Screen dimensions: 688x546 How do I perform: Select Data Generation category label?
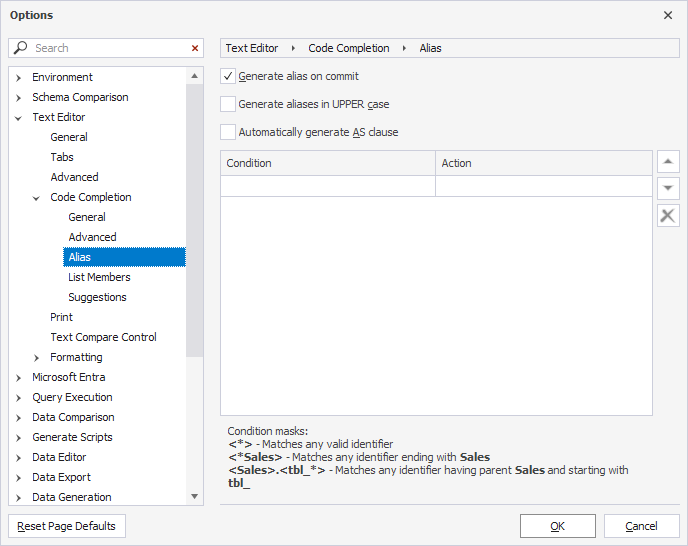point(72,497)
